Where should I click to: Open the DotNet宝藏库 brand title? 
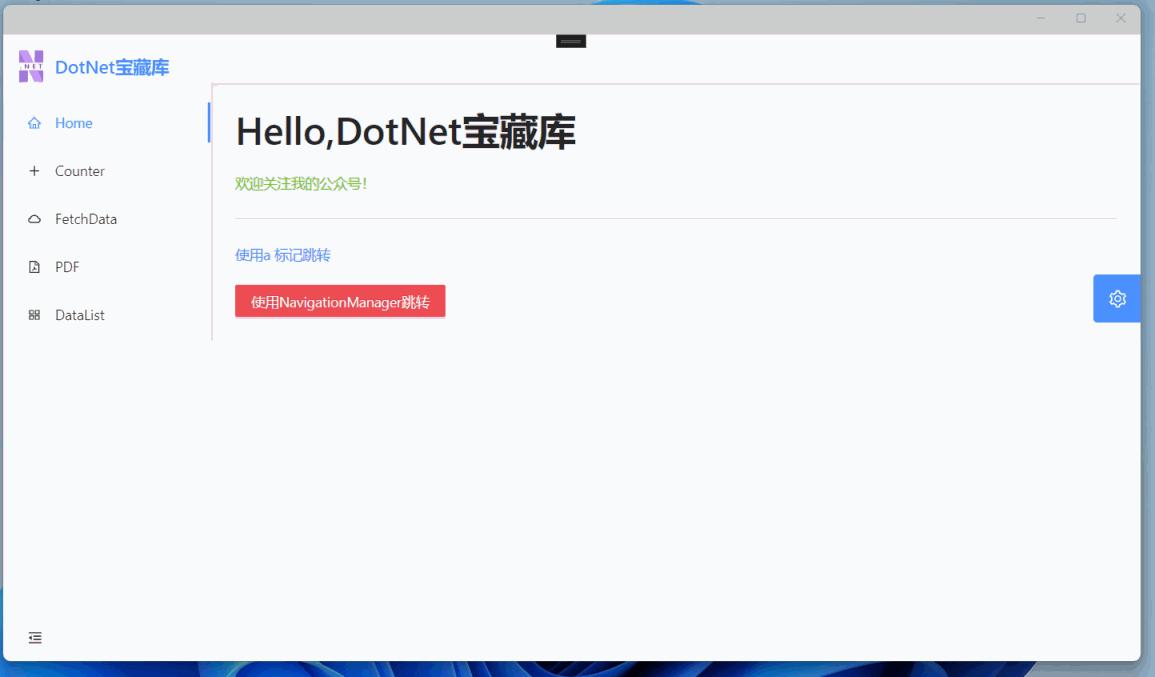[x=112, y=67]
